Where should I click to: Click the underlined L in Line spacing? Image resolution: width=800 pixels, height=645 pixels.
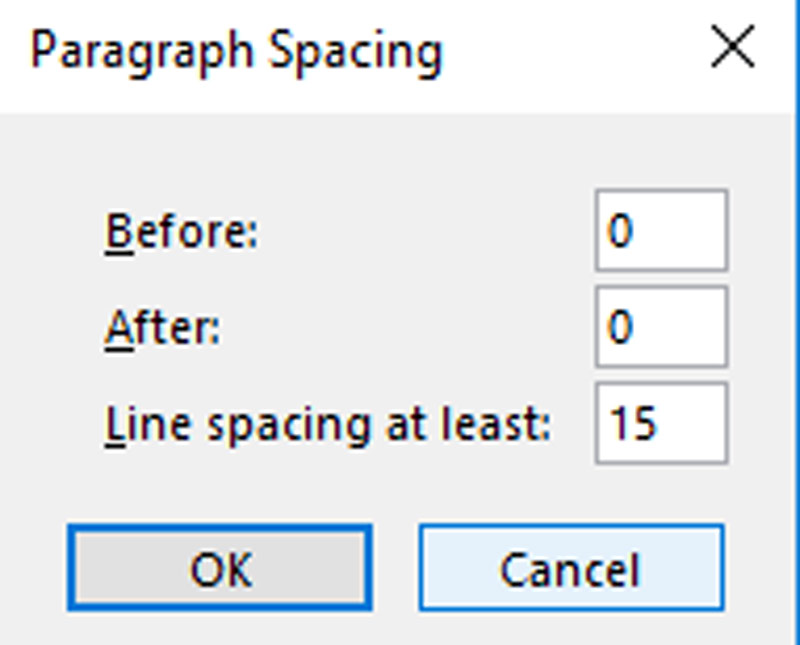pos(113,424)
